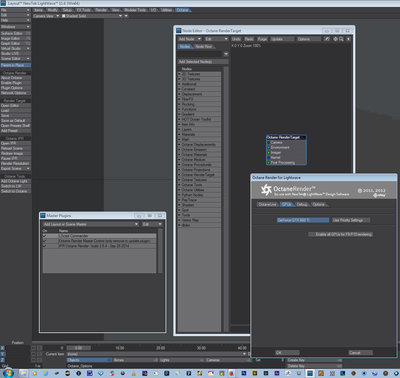Switch to the GPUs tab in Octane dialog

tap(287, 204)
